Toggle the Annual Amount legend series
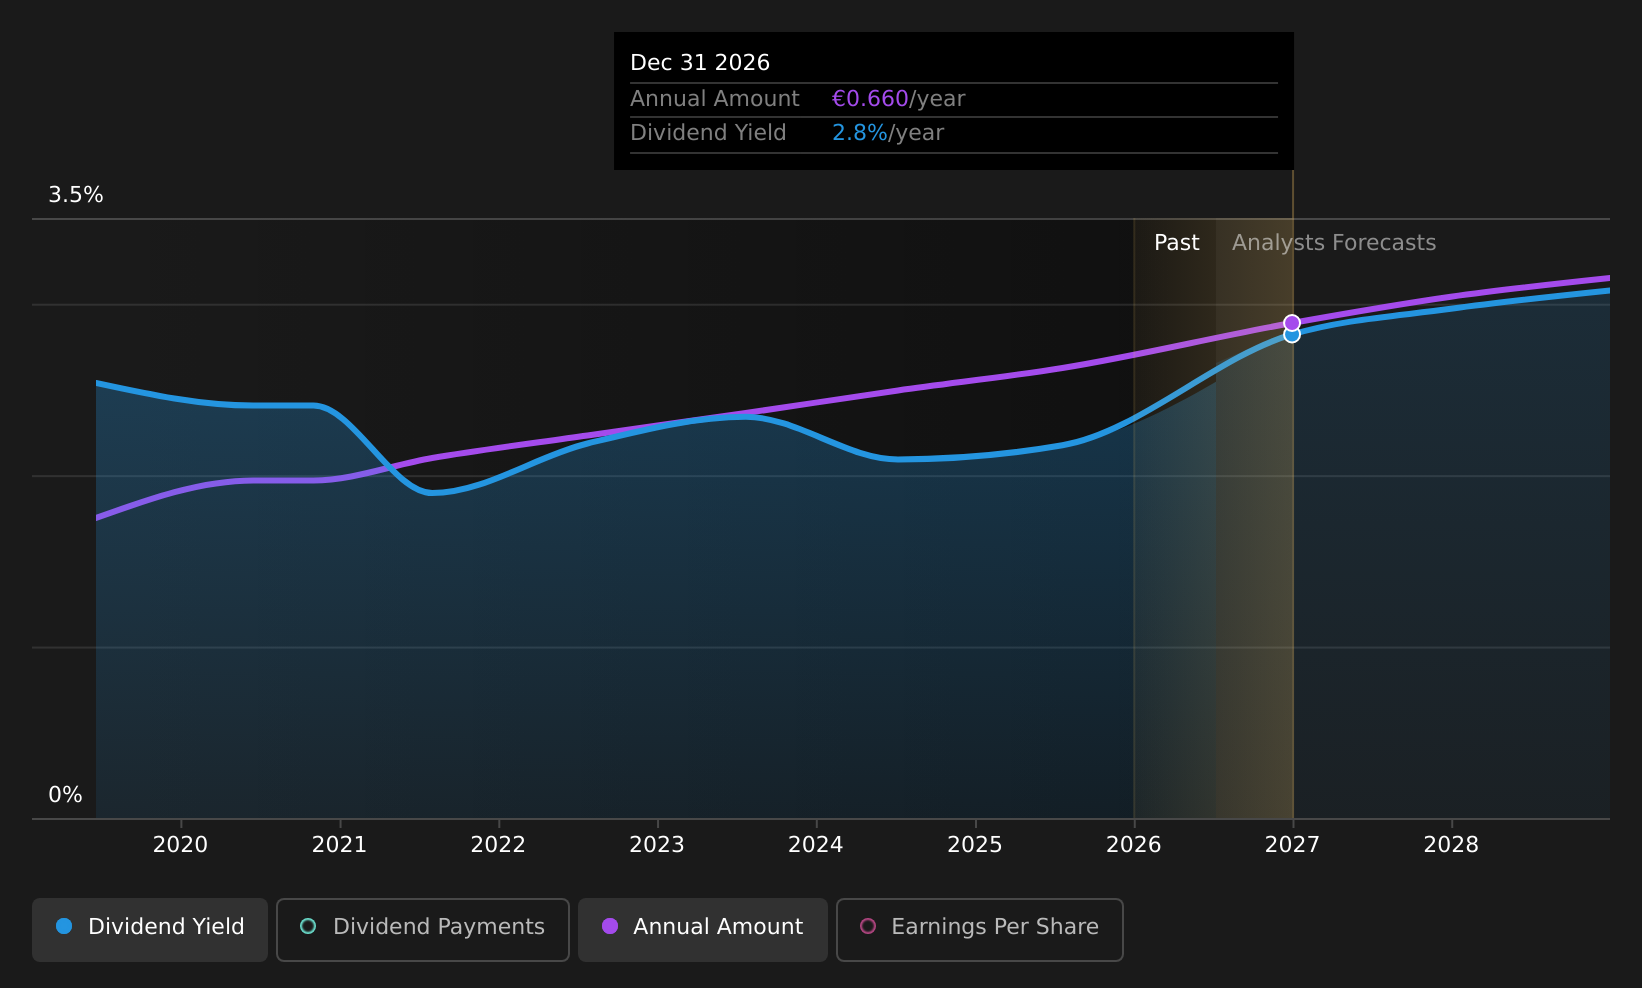 tap(702, 929)
